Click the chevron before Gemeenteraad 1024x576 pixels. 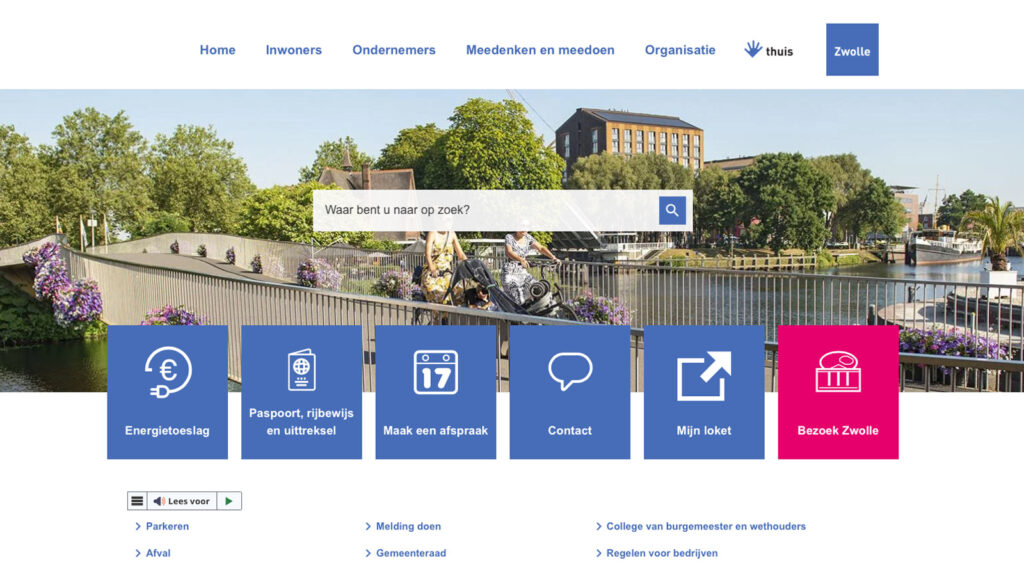[368, 553]
